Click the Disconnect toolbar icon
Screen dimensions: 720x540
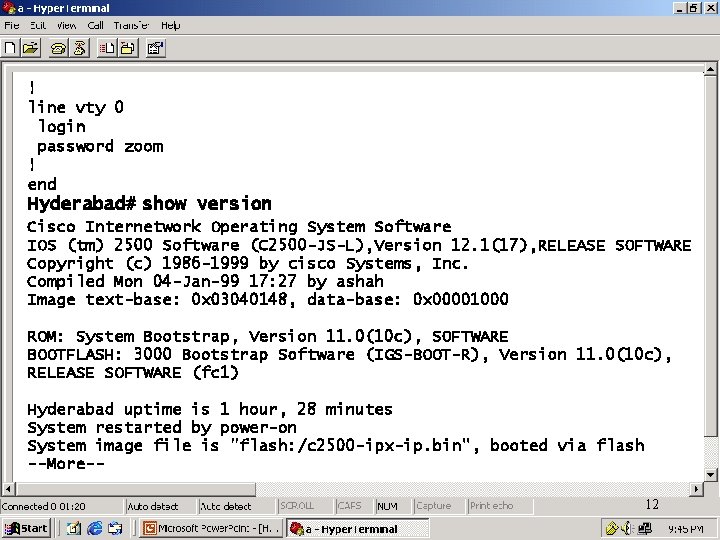coord(79,48)
